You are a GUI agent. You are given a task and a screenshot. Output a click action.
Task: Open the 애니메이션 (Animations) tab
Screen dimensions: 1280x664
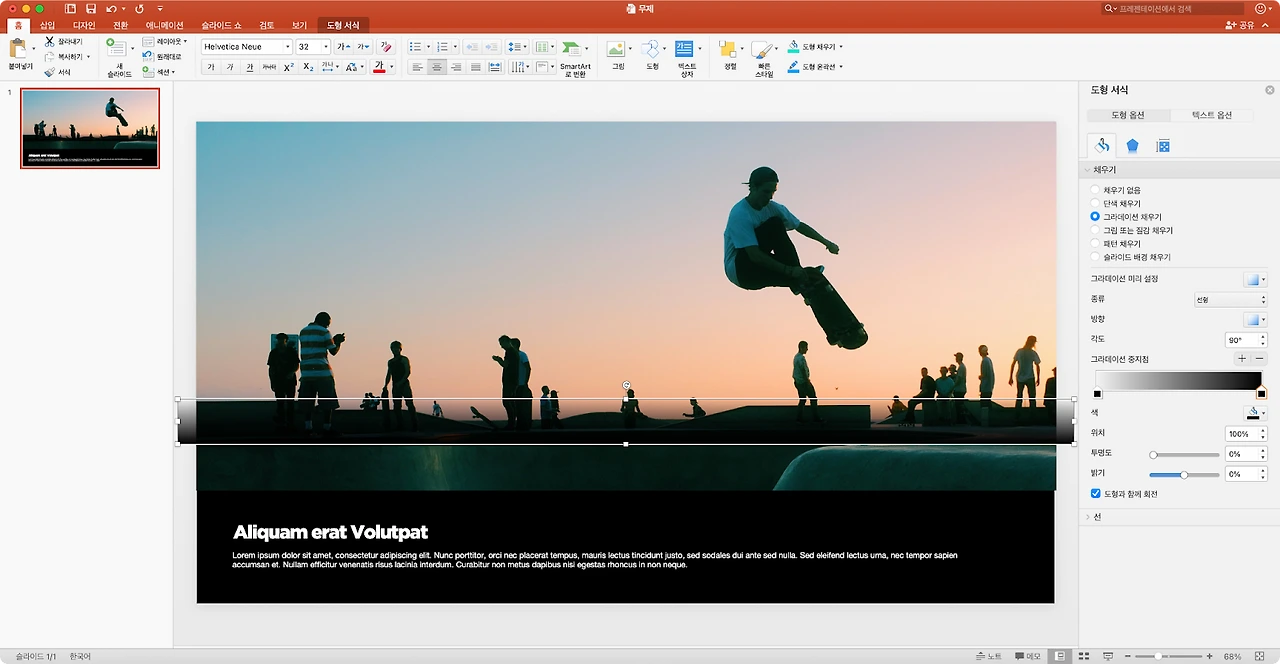click(164, 25)
